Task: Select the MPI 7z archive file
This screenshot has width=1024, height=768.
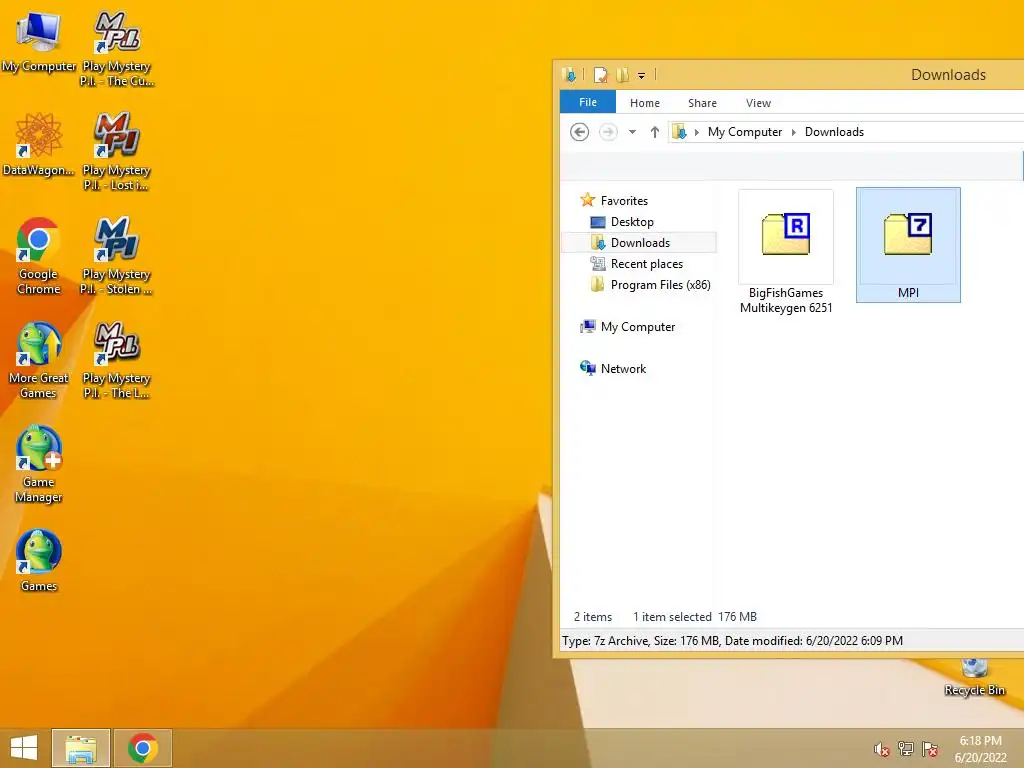Action: [x=908, y=245]
